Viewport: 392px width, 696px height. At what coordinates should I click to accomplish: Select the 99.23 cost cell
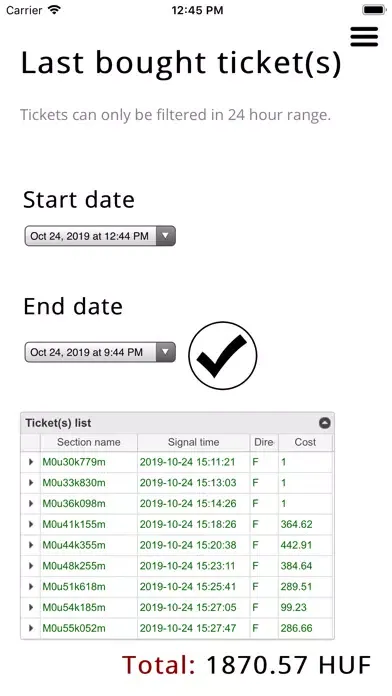tap(305, 607)
